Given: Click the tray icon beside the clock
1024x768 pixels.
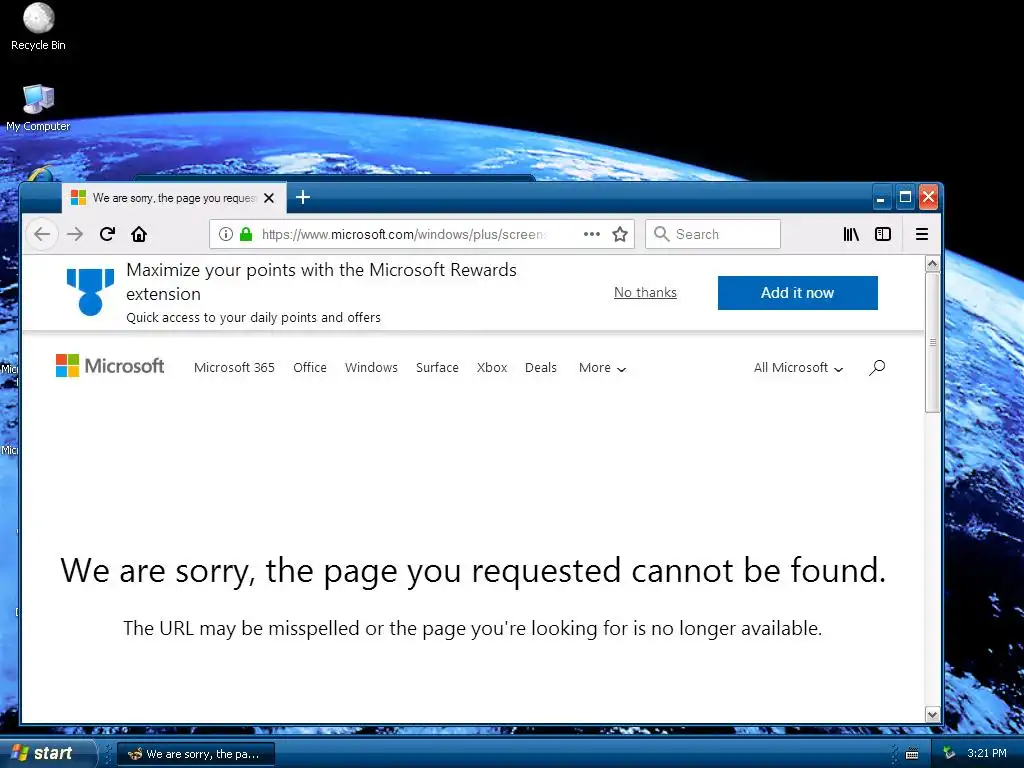Looking at the screenshot, I should click(949, 753).
